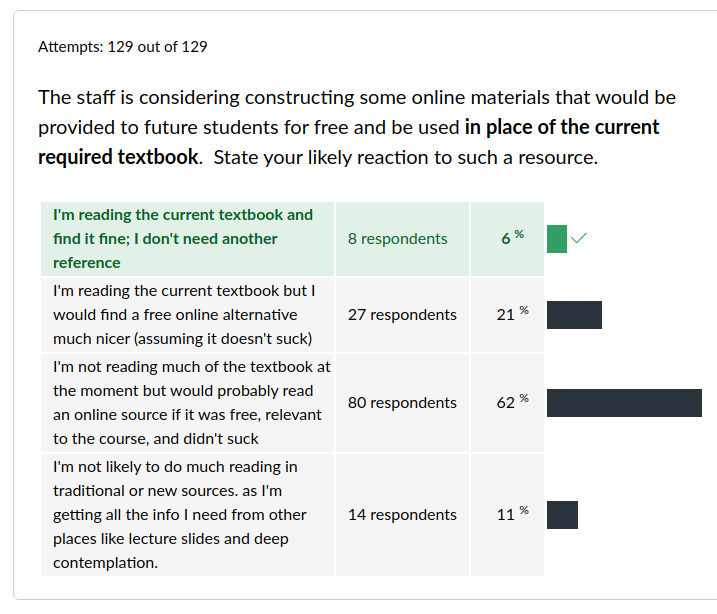Select the answer "I'm not reading much of the textbook"
The image size is (717, 614).
[x=187, y=403]
